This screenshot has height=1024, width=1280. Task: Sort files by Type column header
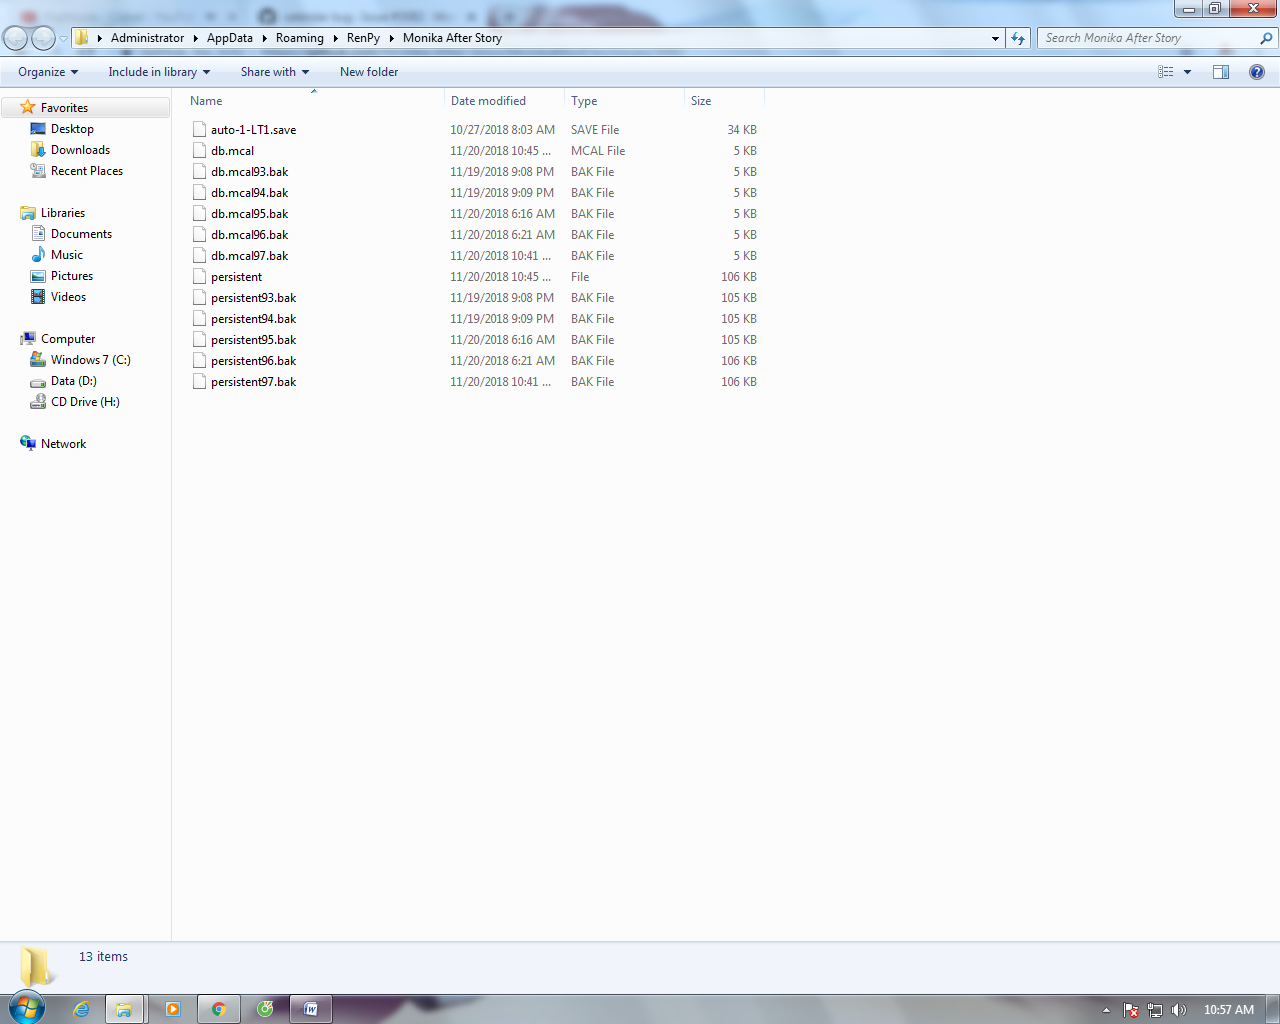[x=624, y=101]
